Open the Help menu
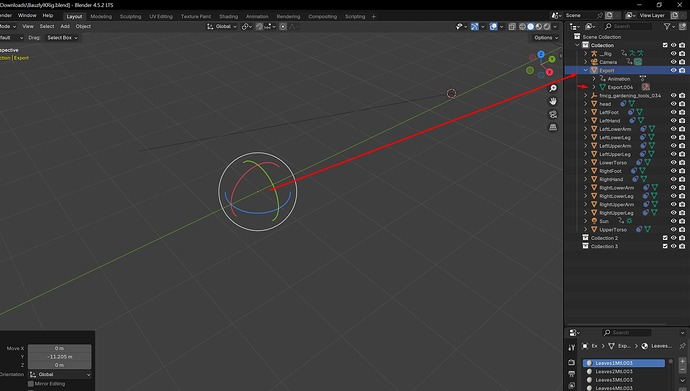This screenshot has height=391, width=690. pos(48,15)
